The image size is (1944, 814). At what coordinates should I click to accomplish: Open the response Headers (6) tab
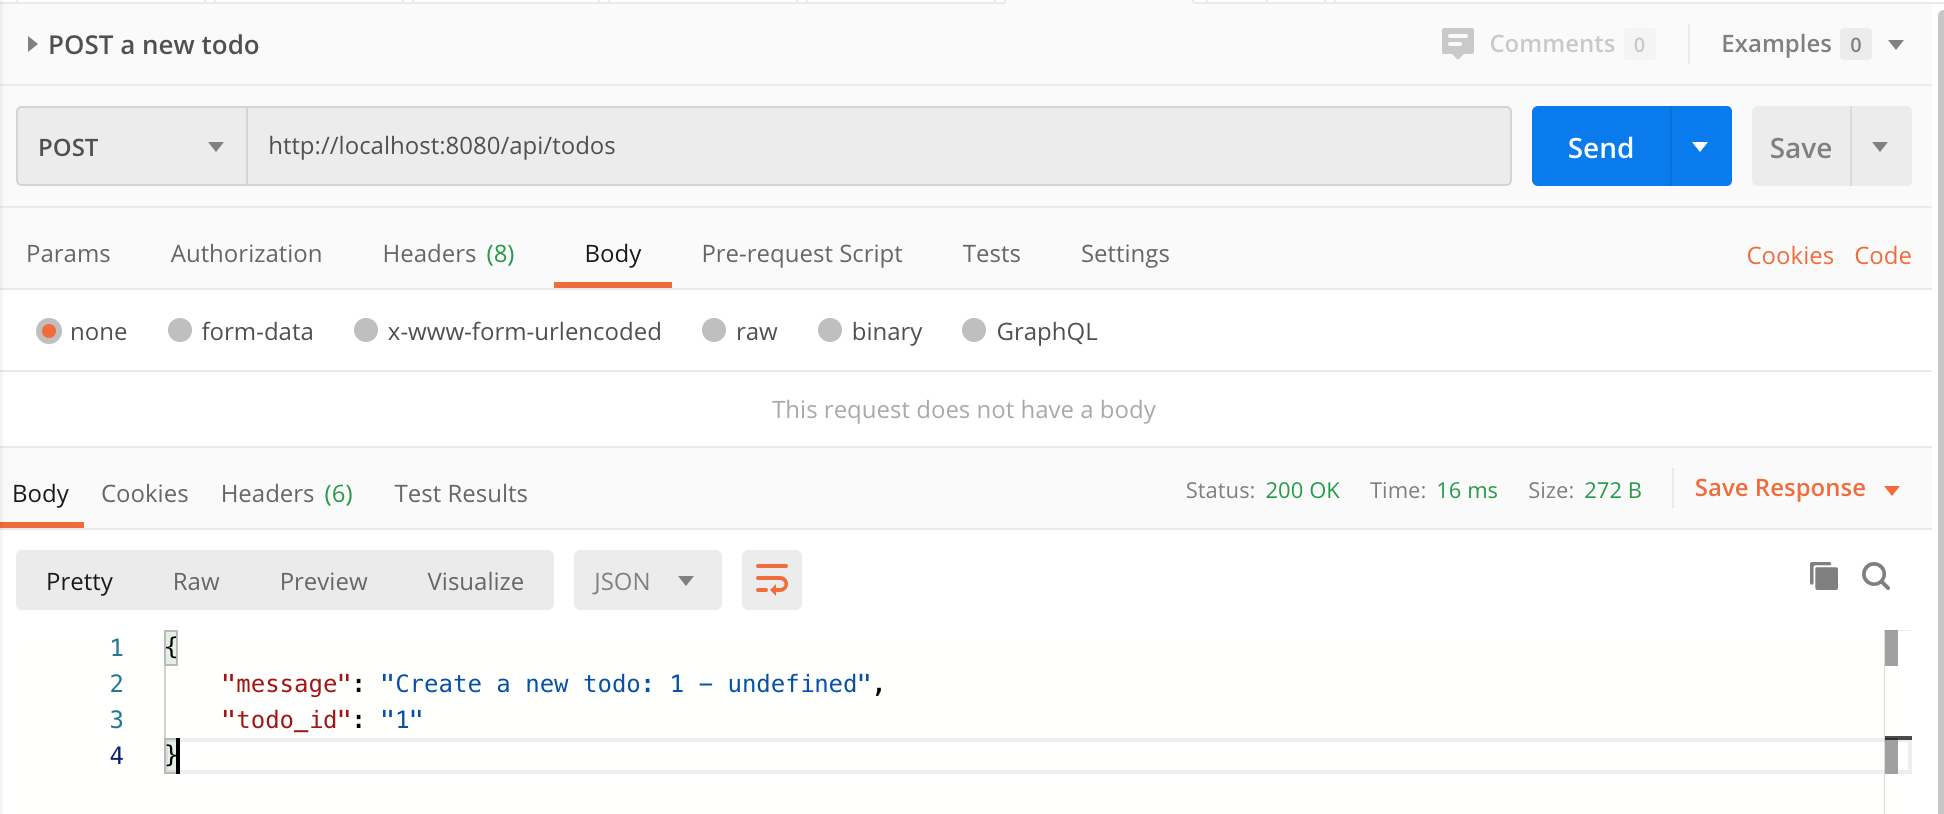[x=287, y=494]
